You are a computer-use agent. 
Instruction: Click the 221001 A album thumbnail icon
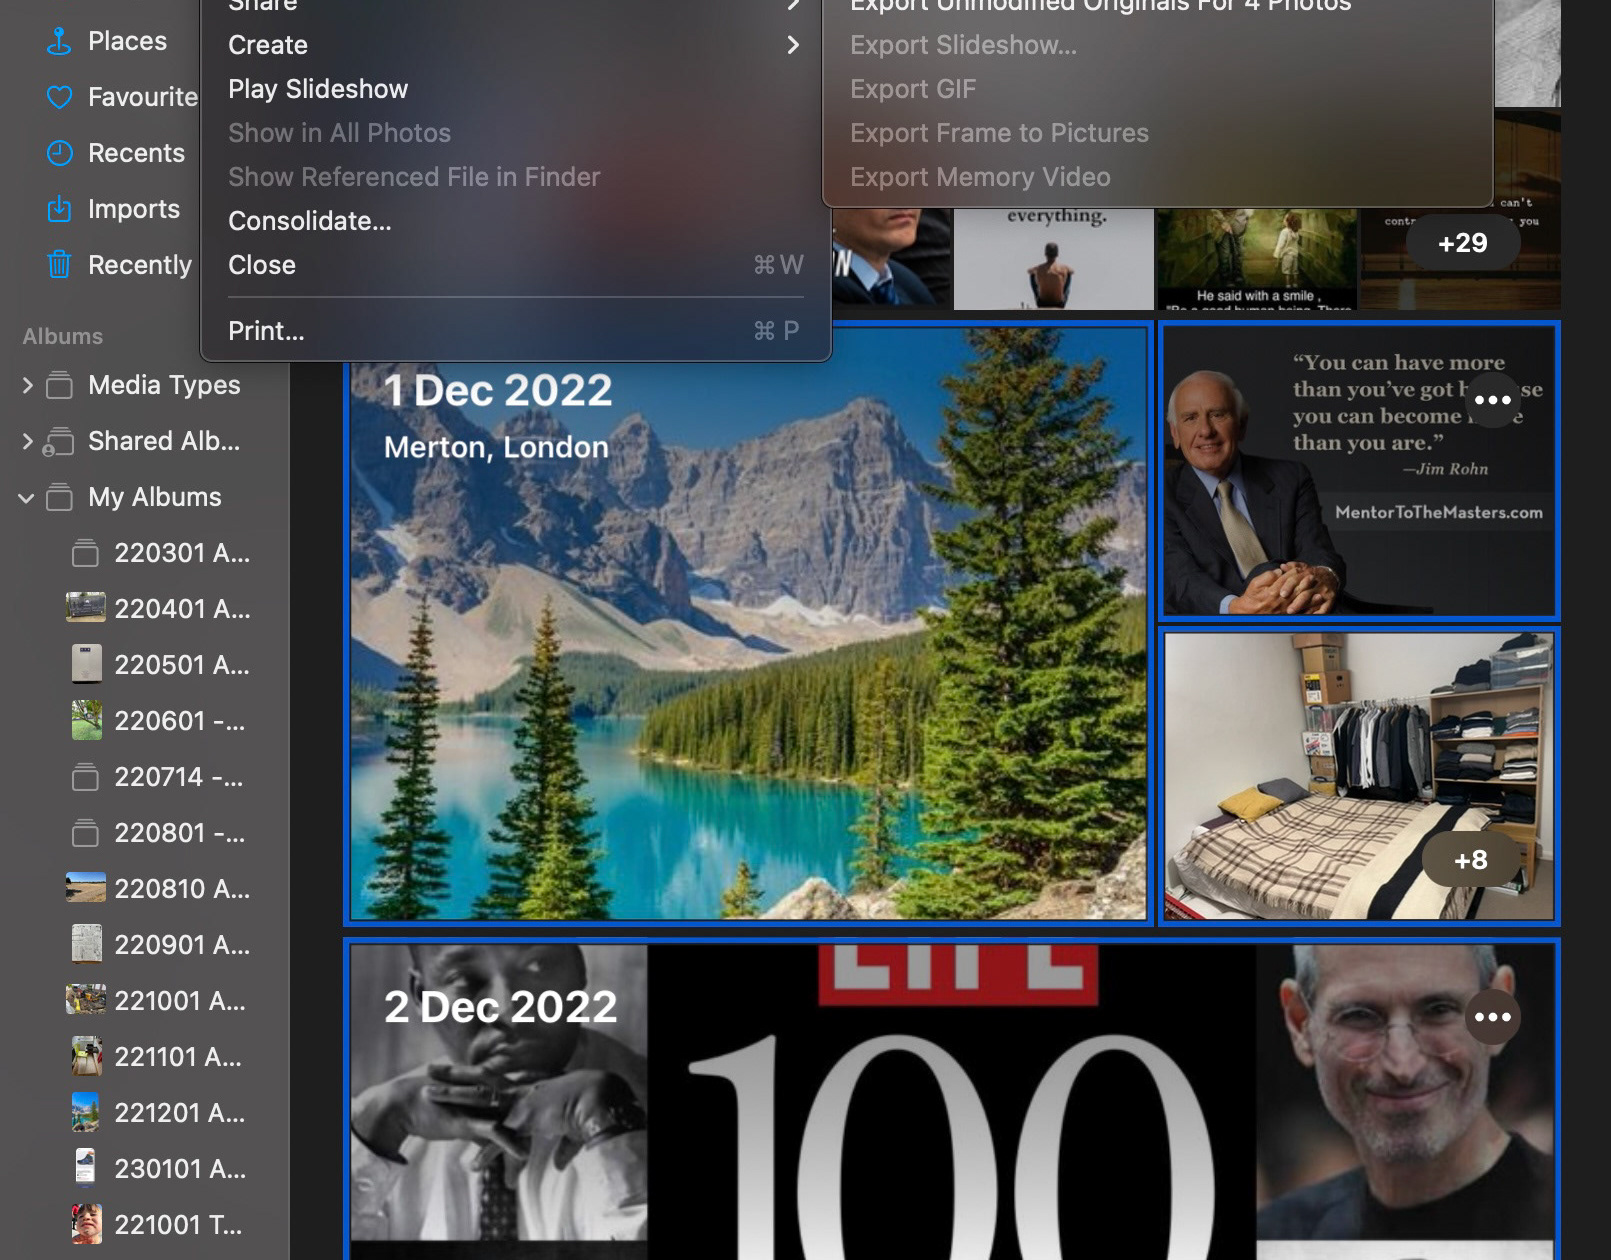86,1000
